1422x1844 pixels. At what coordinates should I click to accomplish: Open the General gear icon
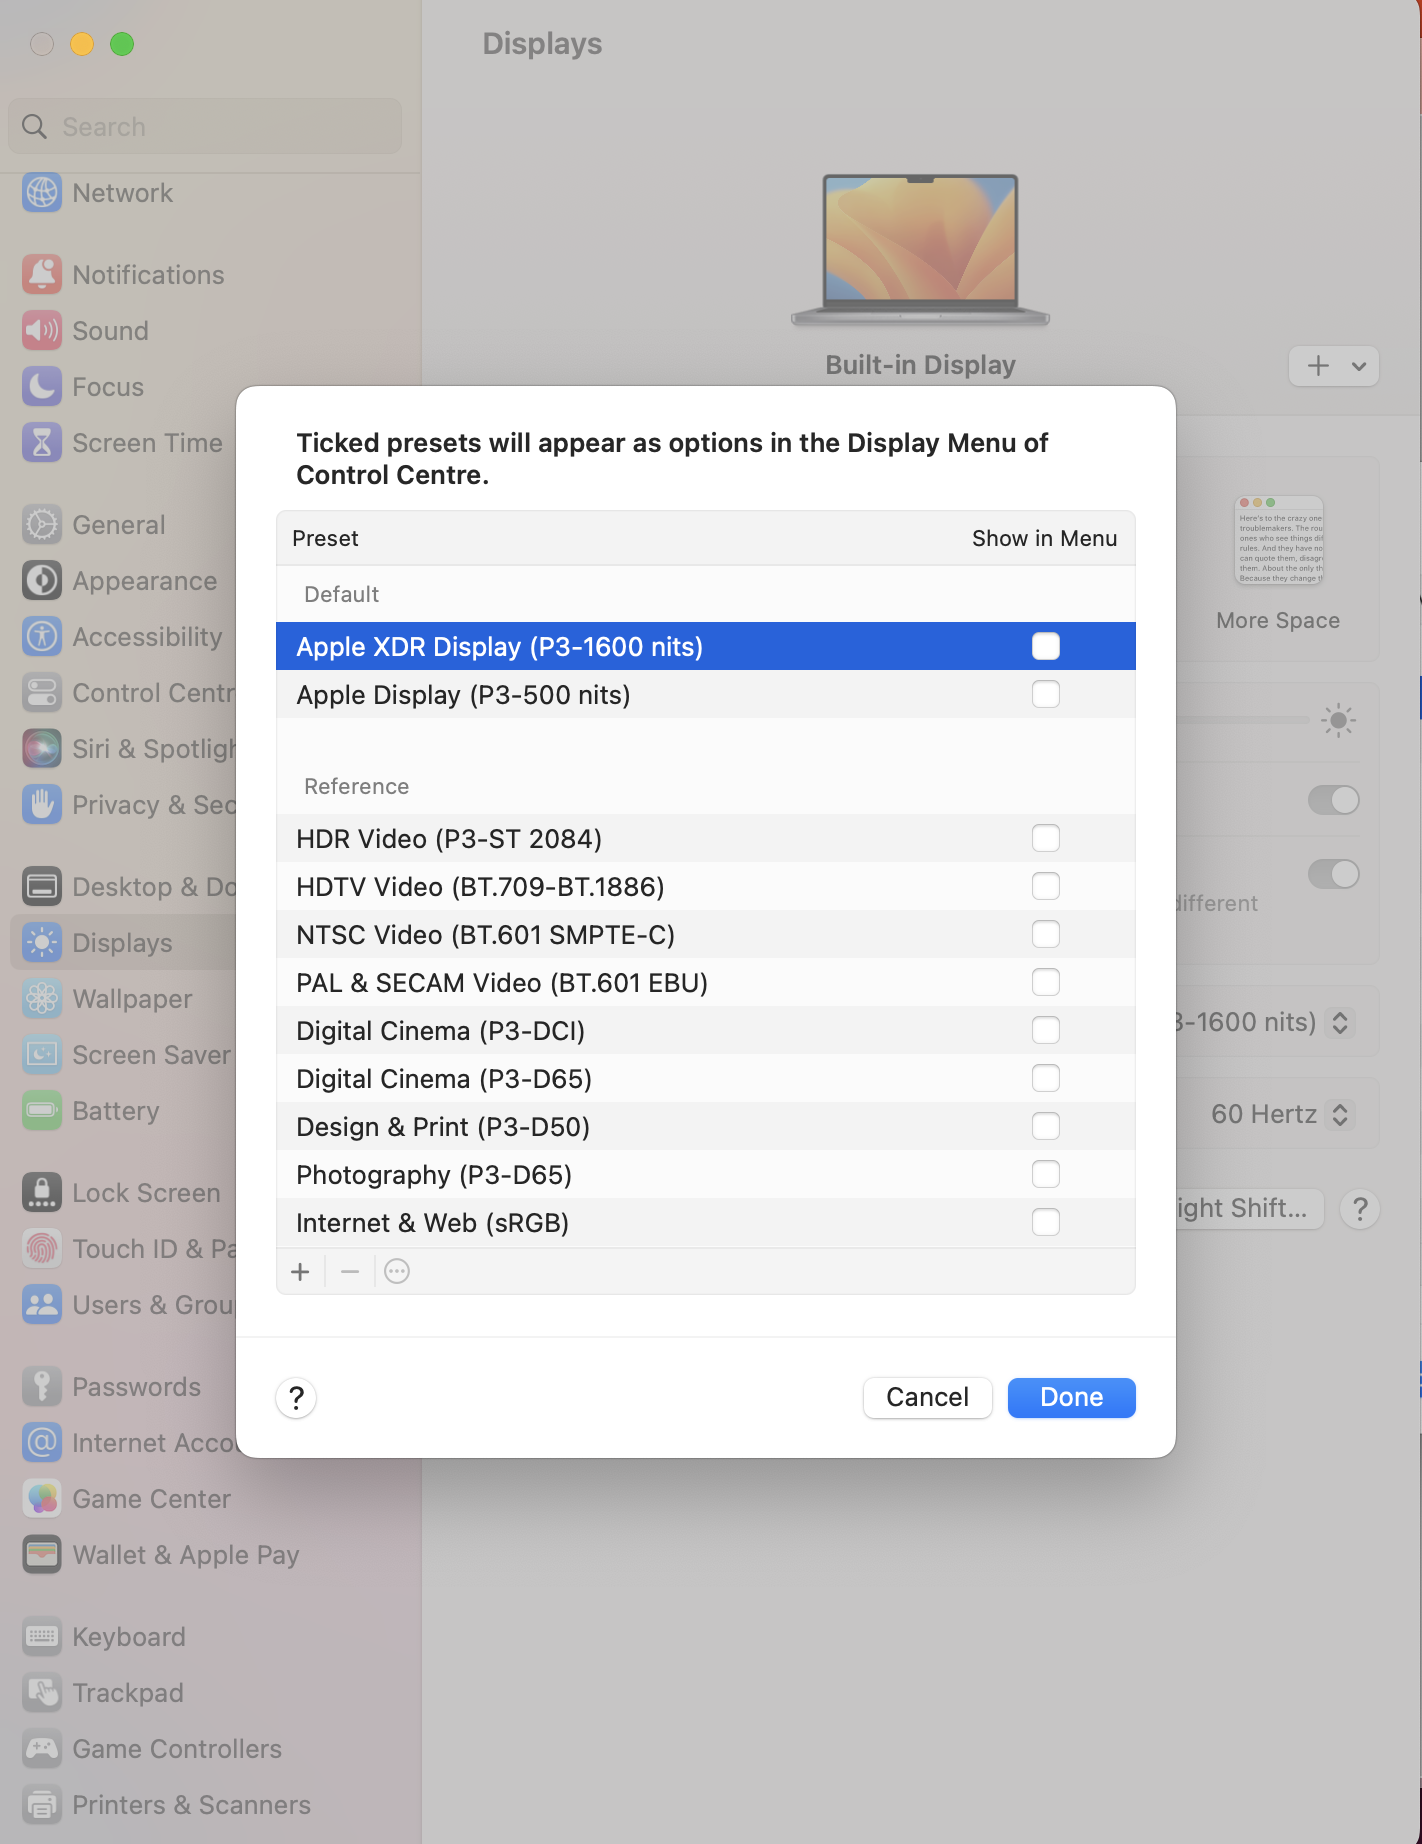click(42, 525)
